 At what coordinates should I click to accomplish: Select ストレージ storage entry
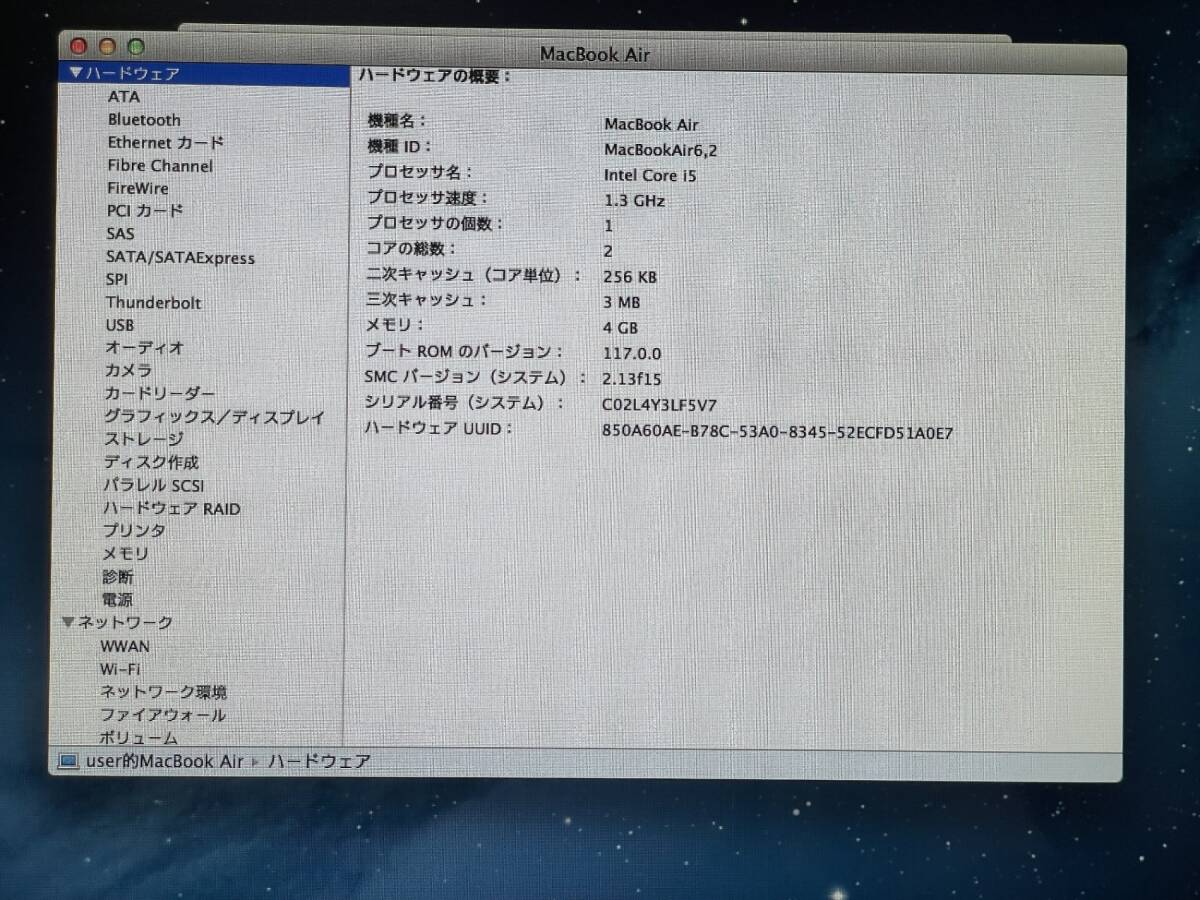pyautogui.click(x=144, y=440)
